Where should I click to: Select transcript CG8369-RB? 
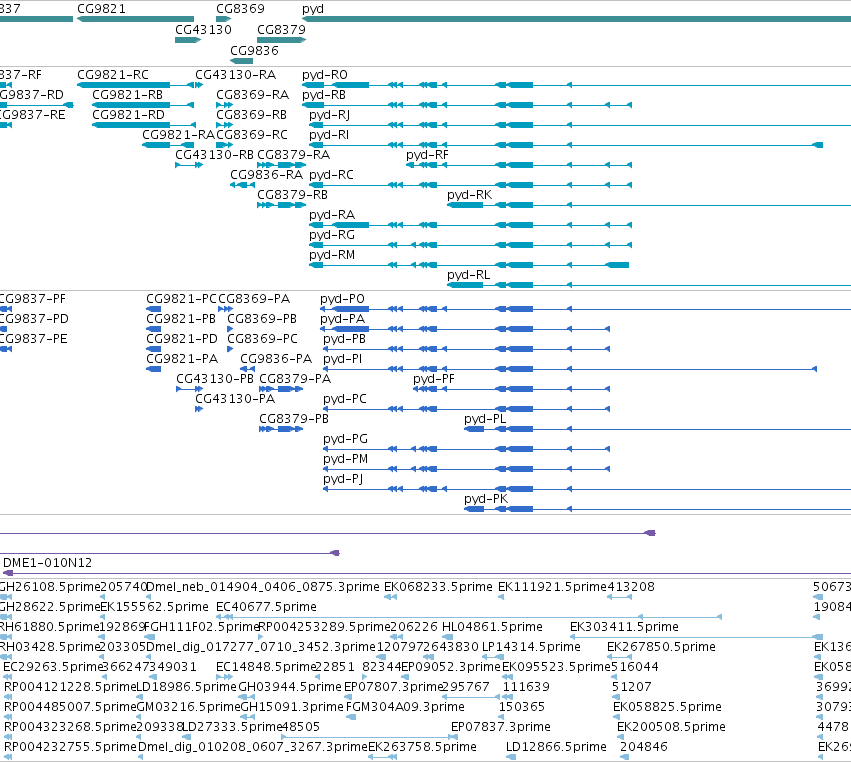(251, 115)
